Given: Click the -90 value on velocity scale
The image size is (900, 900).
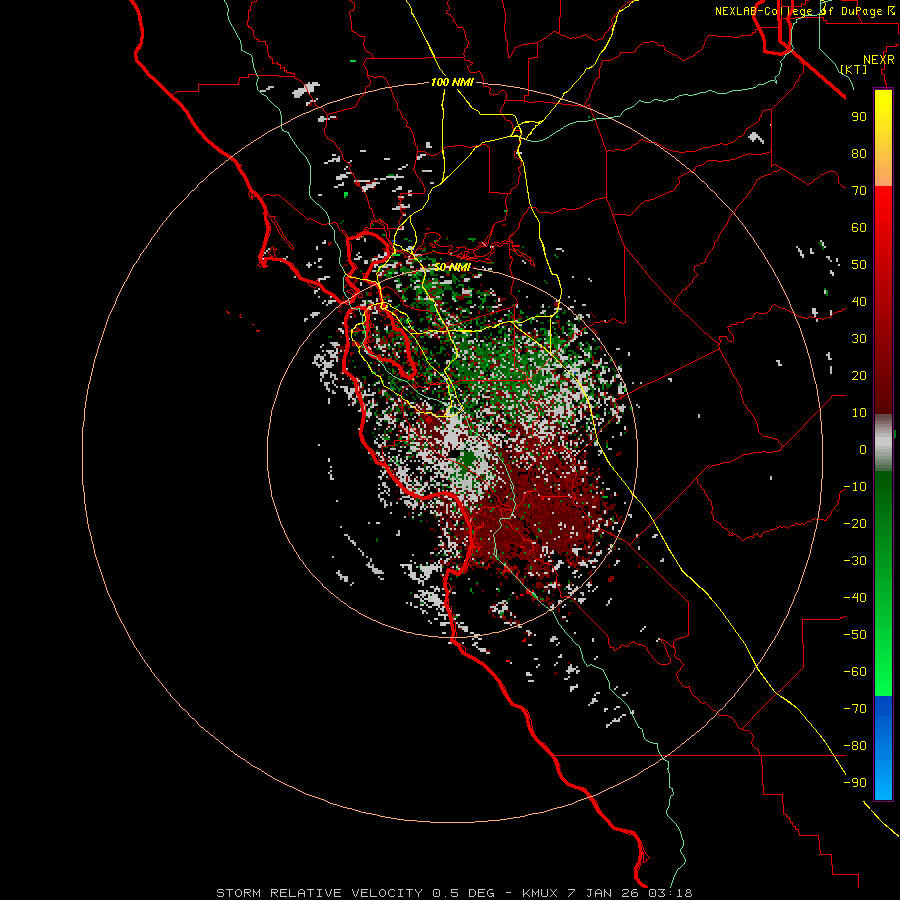Looking at the screenshot, I should [855, 783].
